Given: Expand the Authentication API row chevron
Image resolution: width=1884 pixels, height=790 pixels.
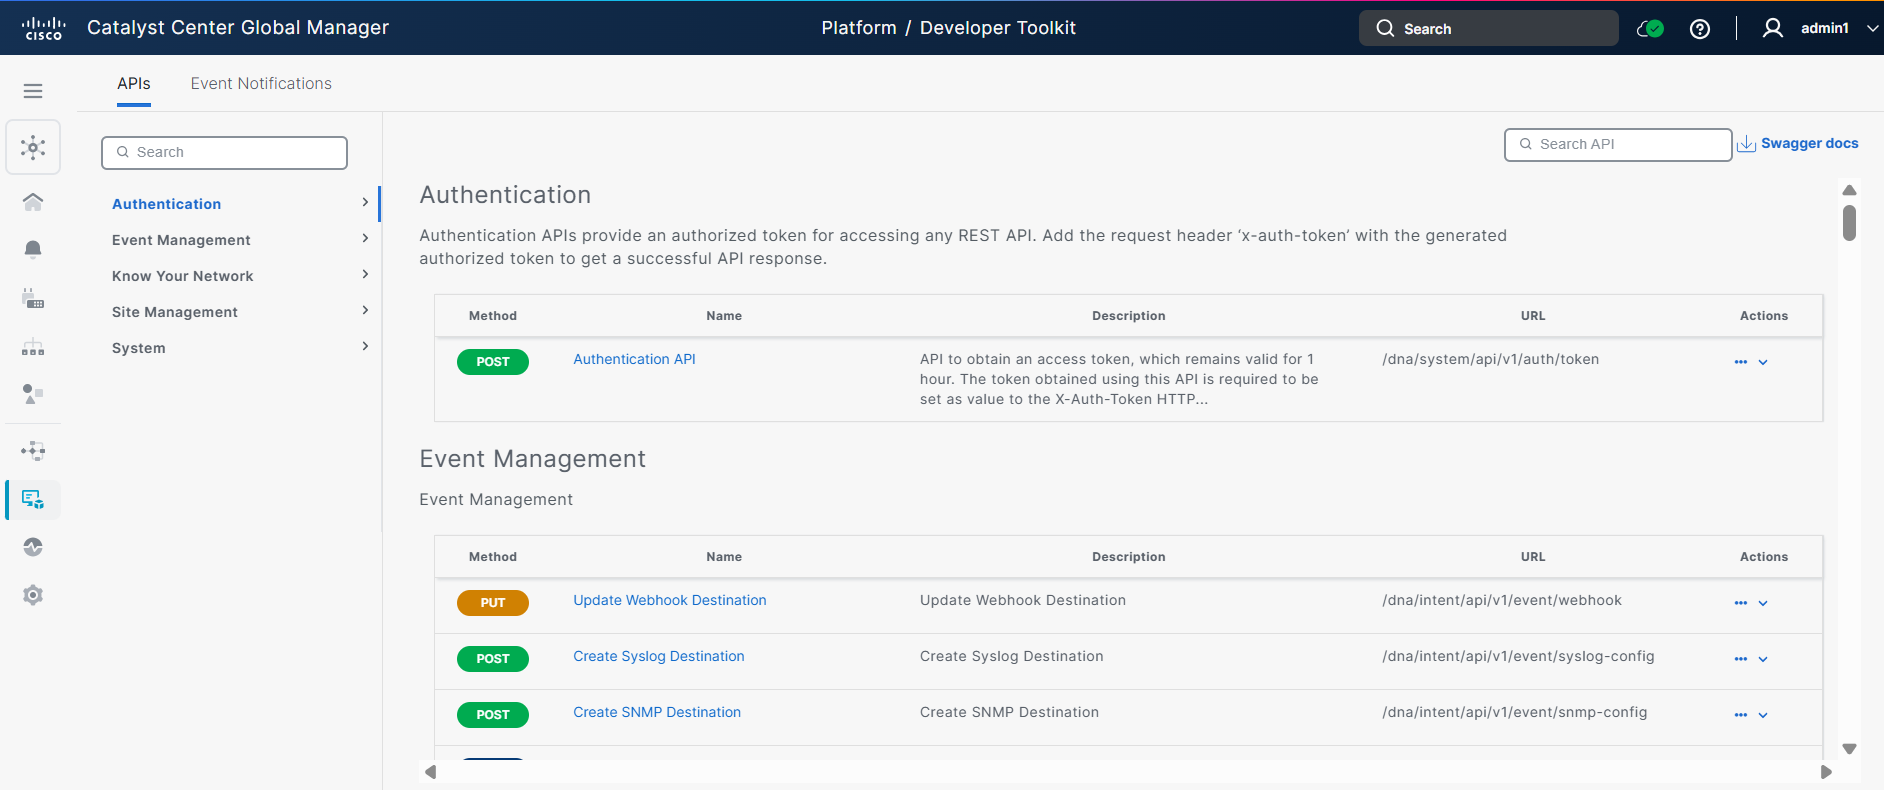Looking at the screenshot, I should tap(1763, 362).
